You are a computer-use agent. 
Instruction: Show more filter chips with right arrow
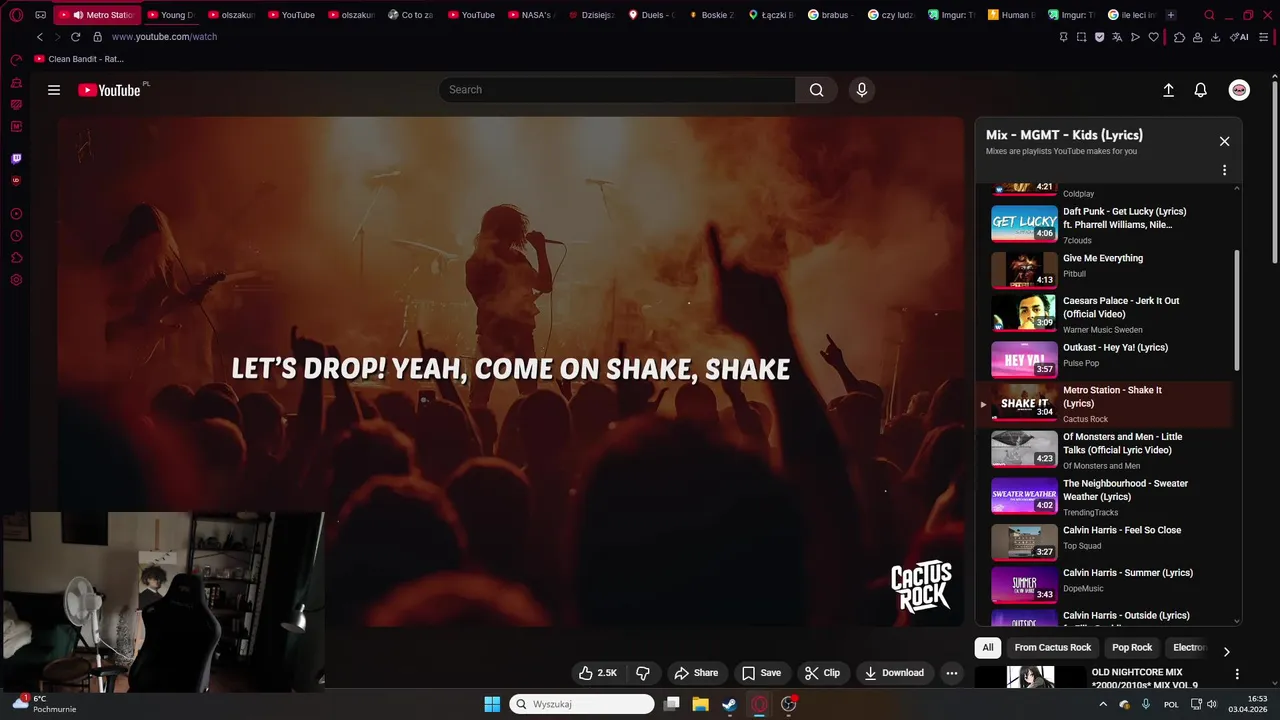coord(1227,651)
